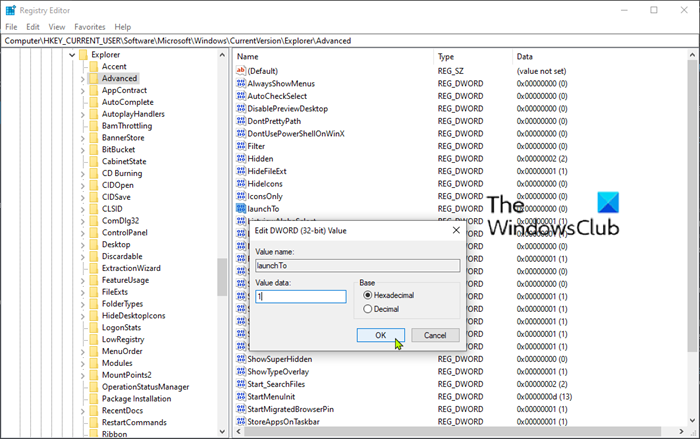Expand the Advanced tree node
This screenshot has width=700, height=439.
[x=83, y=79]
